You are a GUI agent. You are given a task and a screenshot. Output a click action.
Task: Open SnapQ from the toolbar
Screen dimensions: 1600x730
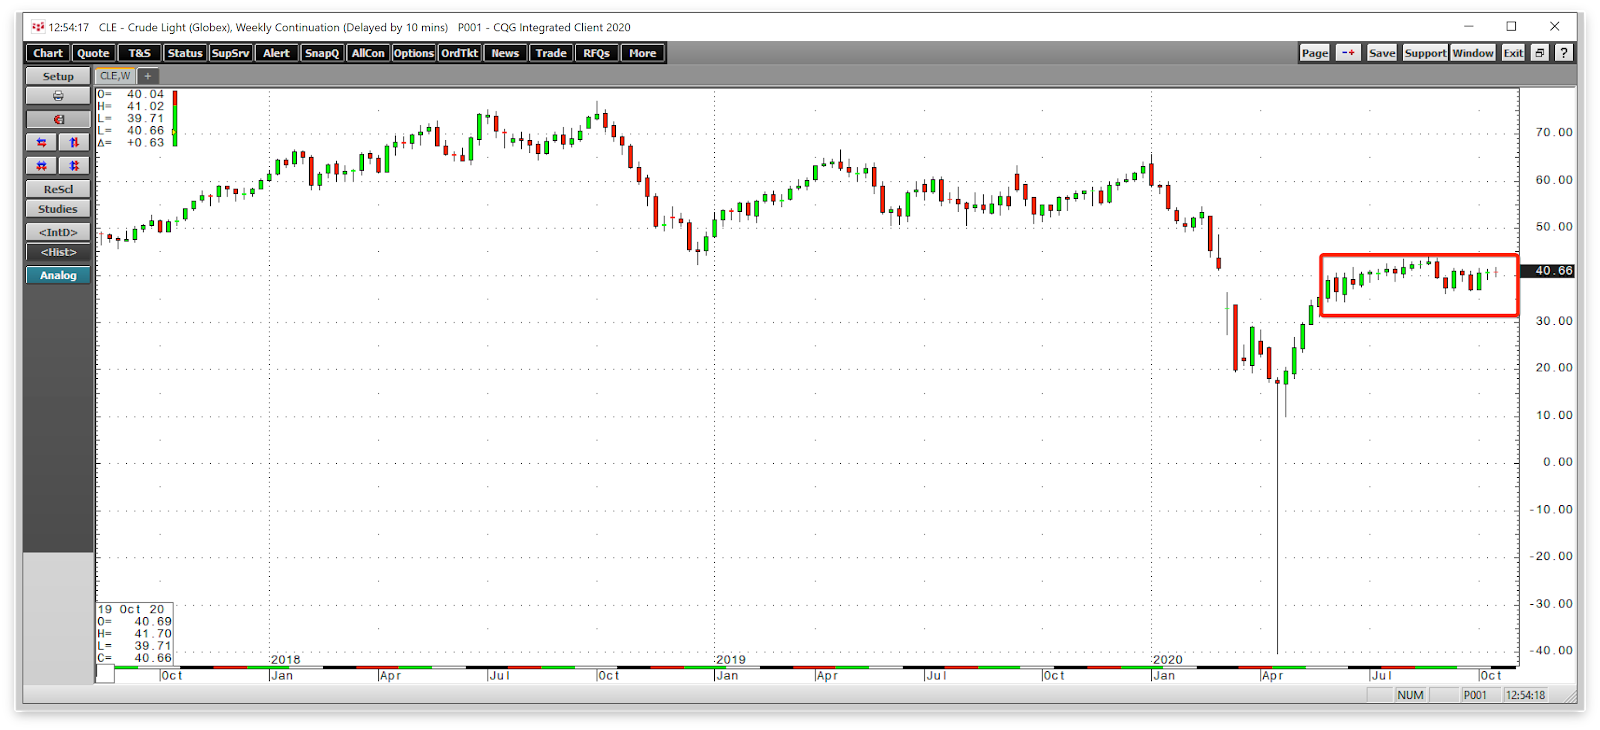(x=322, y=53)
